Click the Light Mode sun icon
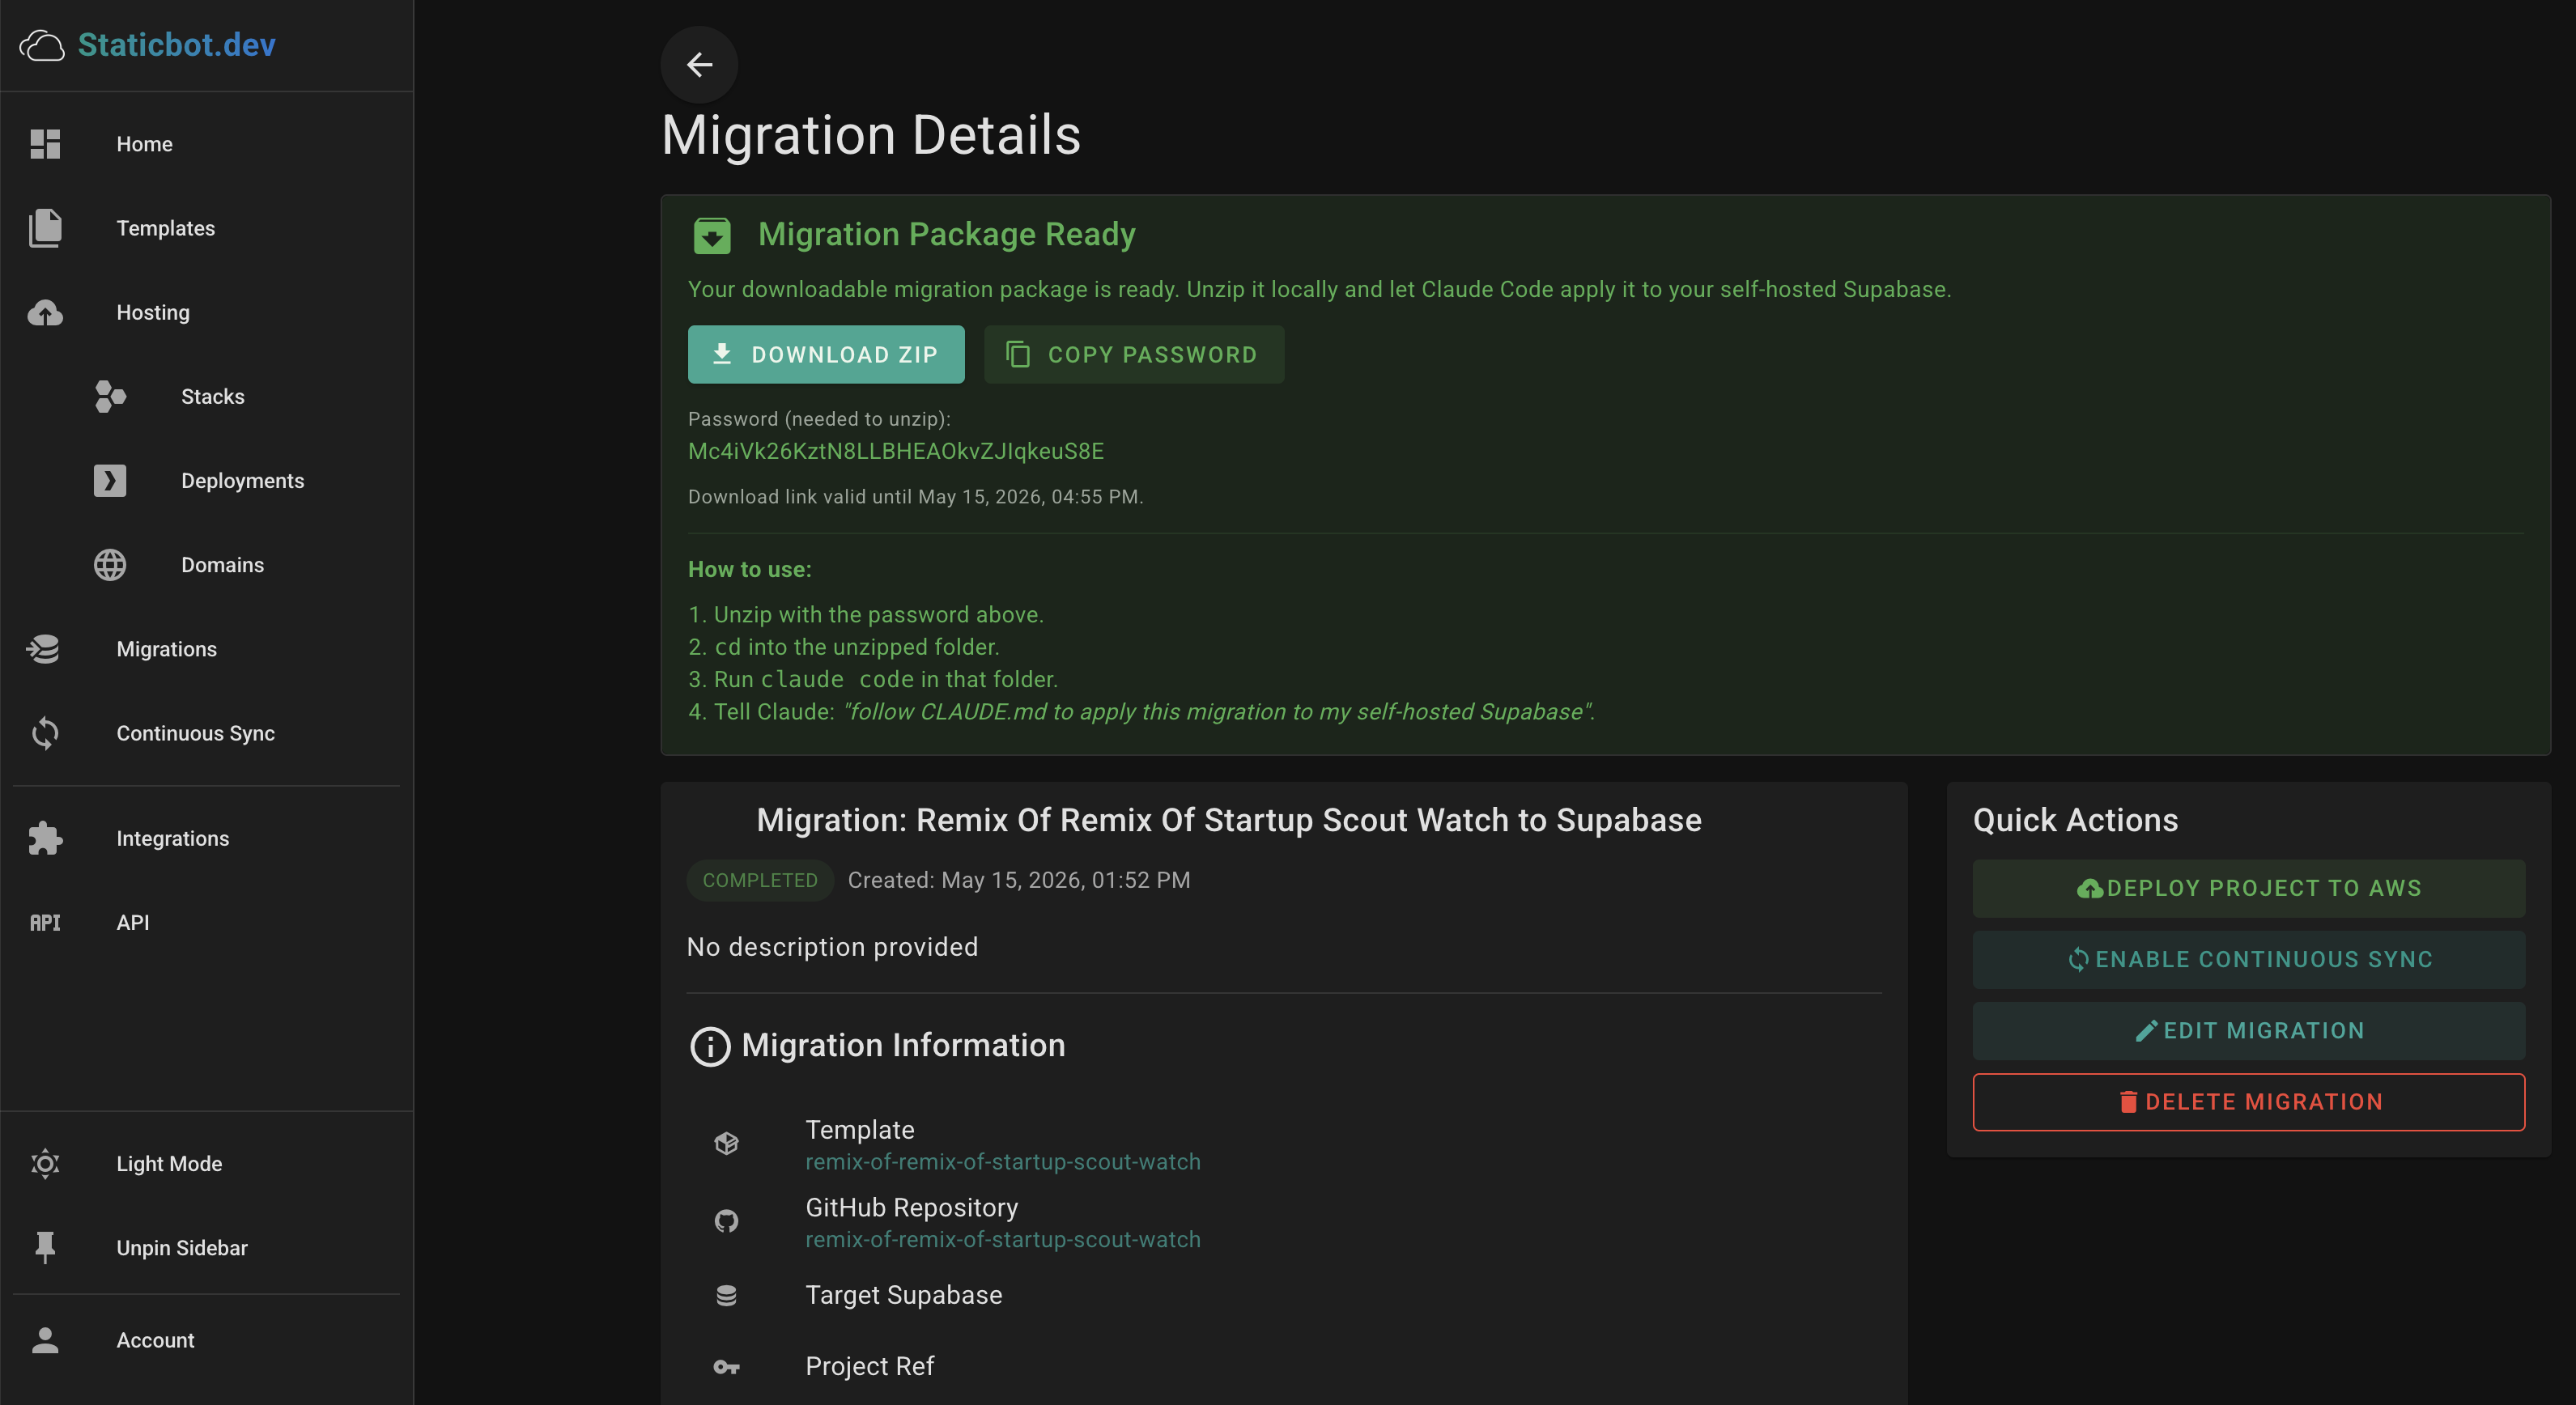Viewport: 2576px width, 1405px height. (x=45, y=1164)
